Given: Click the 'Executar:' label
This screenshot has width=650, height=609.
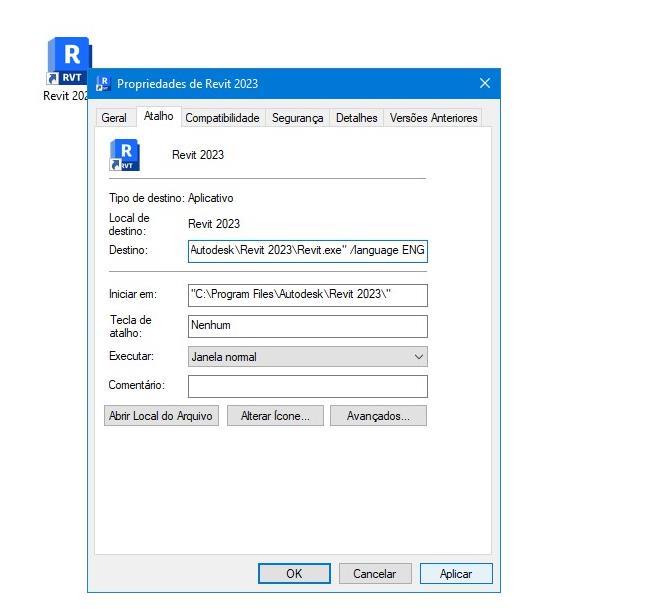Looking at the screenshot, I should click(131, 356).
